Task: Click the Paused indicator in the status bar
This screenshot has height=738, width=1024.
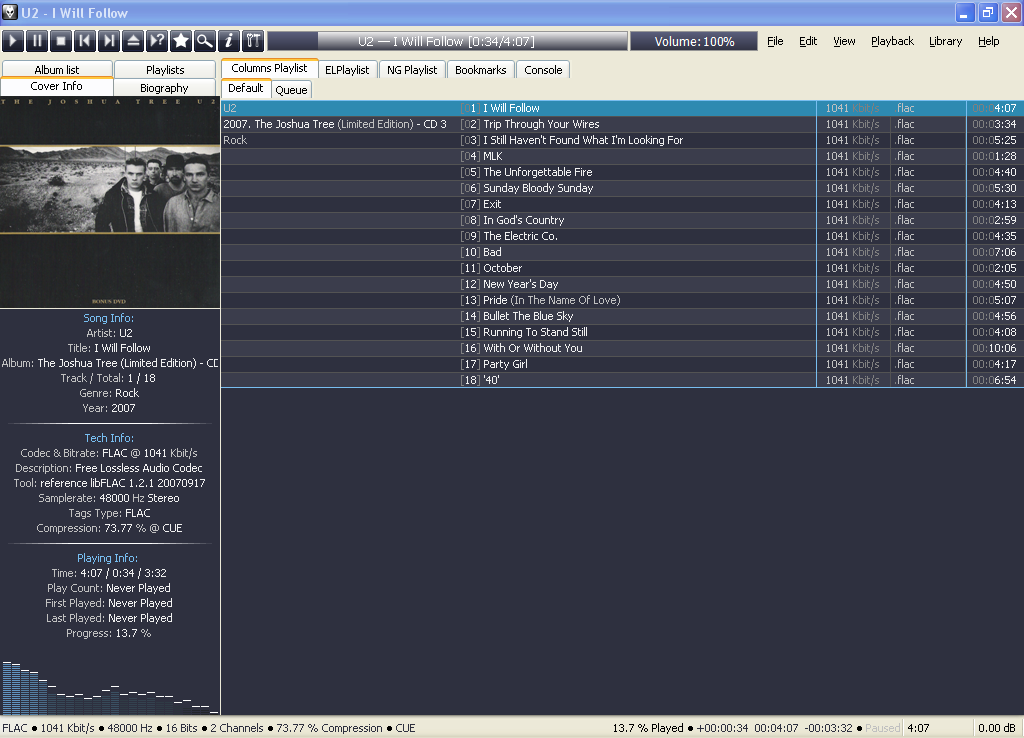Action: 882,728
